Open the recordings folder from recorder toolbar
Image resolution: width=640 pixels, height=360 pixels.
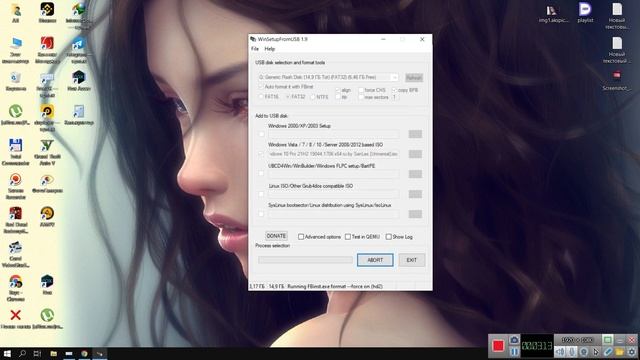coord(620,351)
